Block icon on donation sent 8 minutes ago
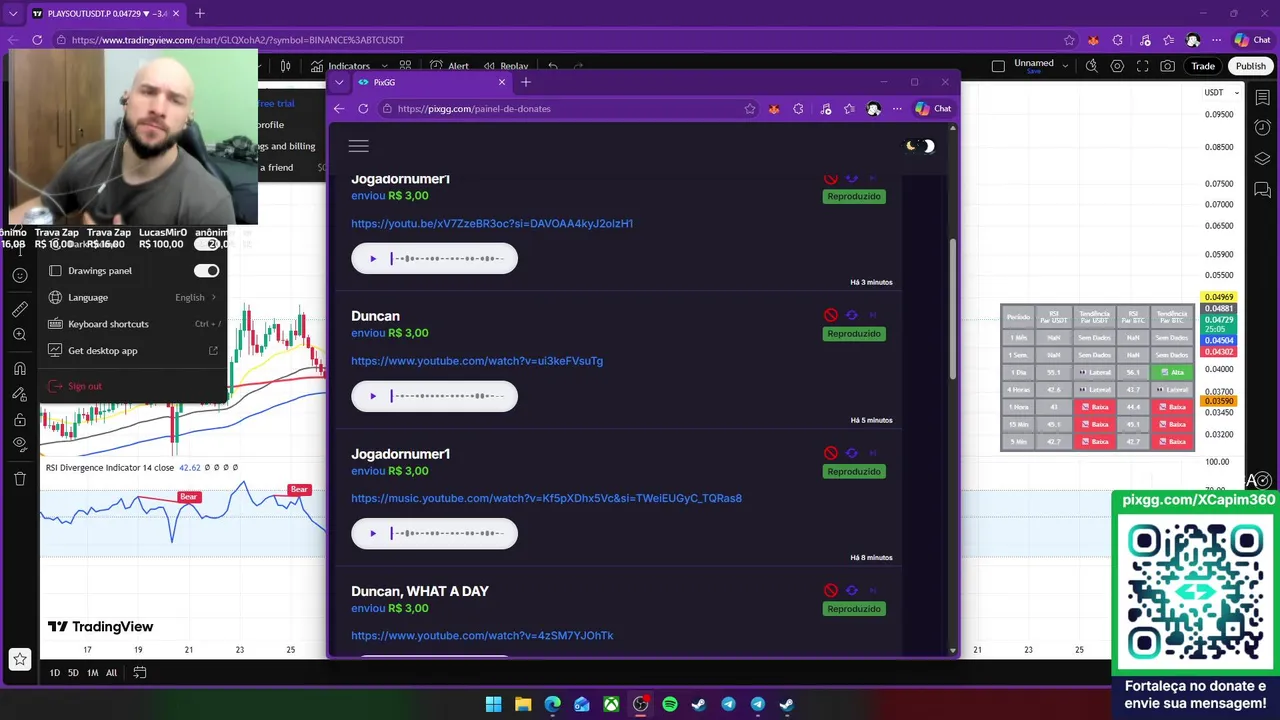The height and width of the screenshot is (720, 1280). click(831, 453)
